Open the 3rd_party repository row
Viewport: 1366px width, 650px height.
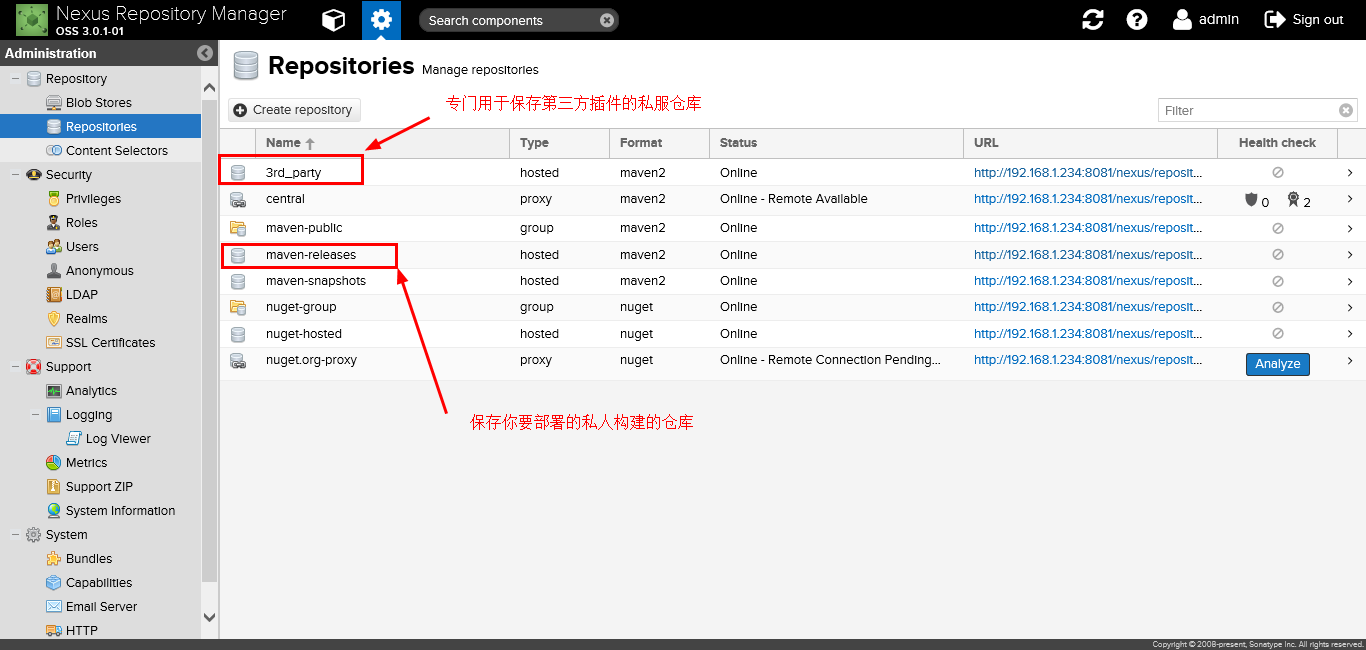[792, 173]
